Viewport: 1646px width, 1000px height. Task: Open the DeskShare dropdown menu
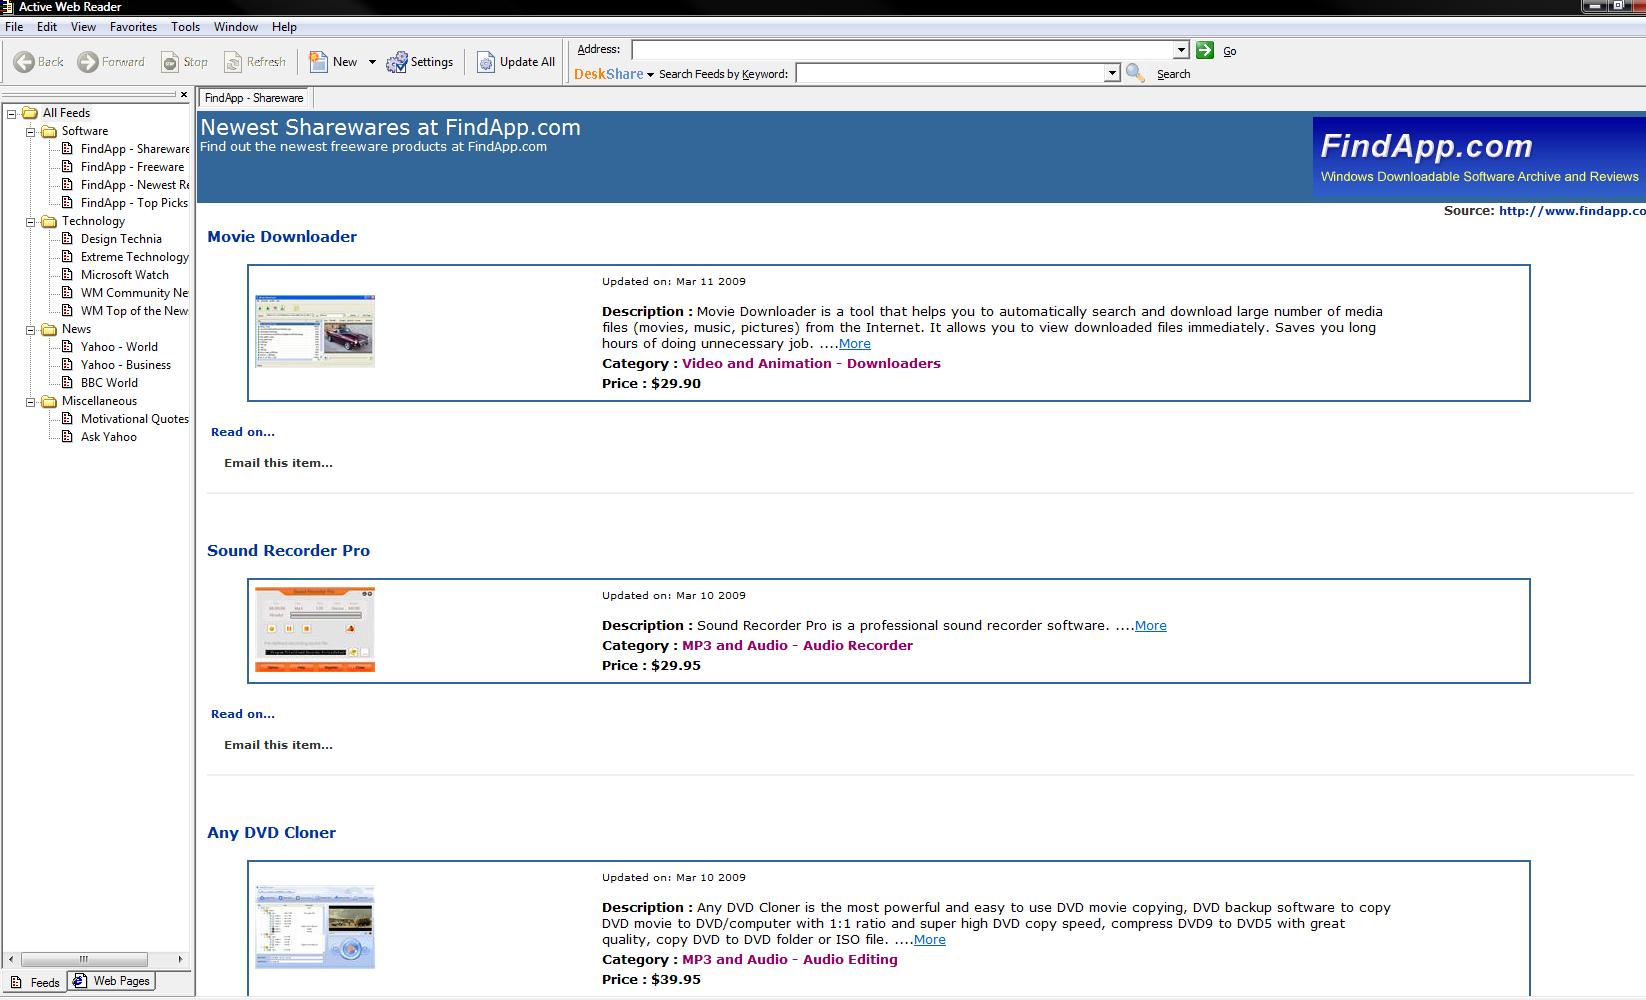click(650, 74)
